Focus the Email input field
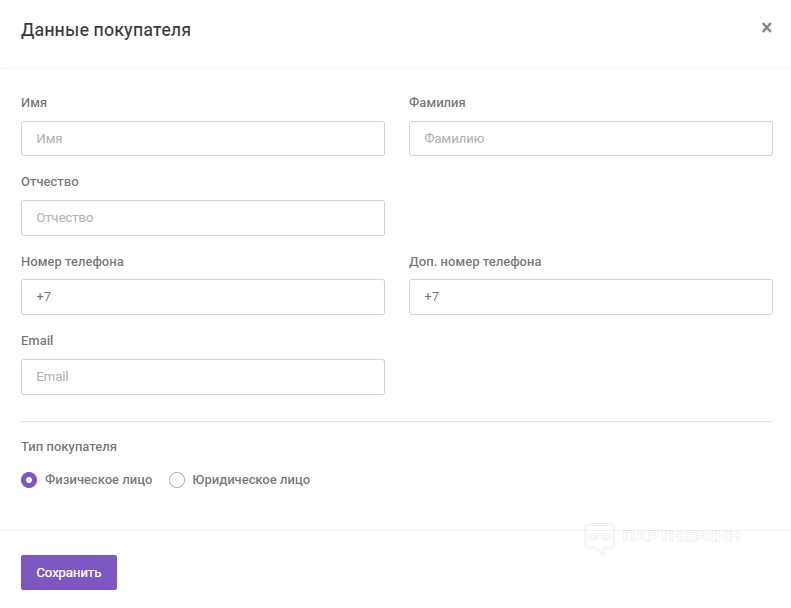Image resolution: width=791 pixels, height=608 pixels. [x=203, y=377]
